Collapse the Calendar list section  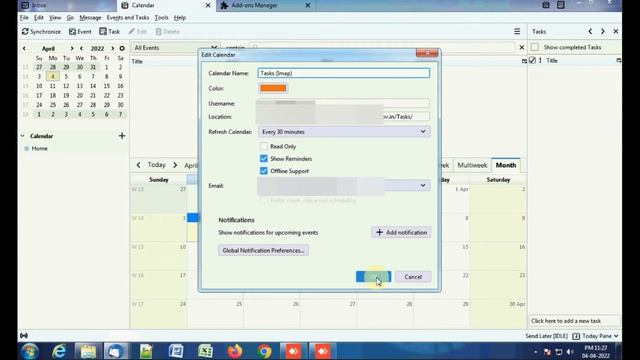(x=23, y=136)
